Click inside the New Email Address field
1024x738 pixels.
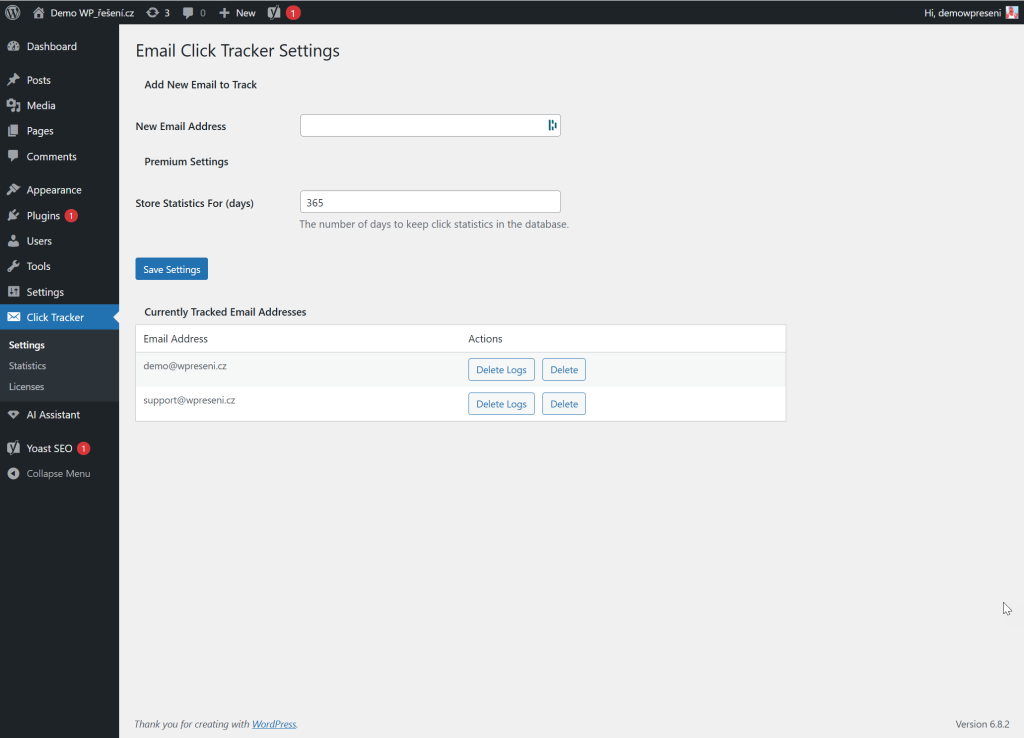(430, 125)
